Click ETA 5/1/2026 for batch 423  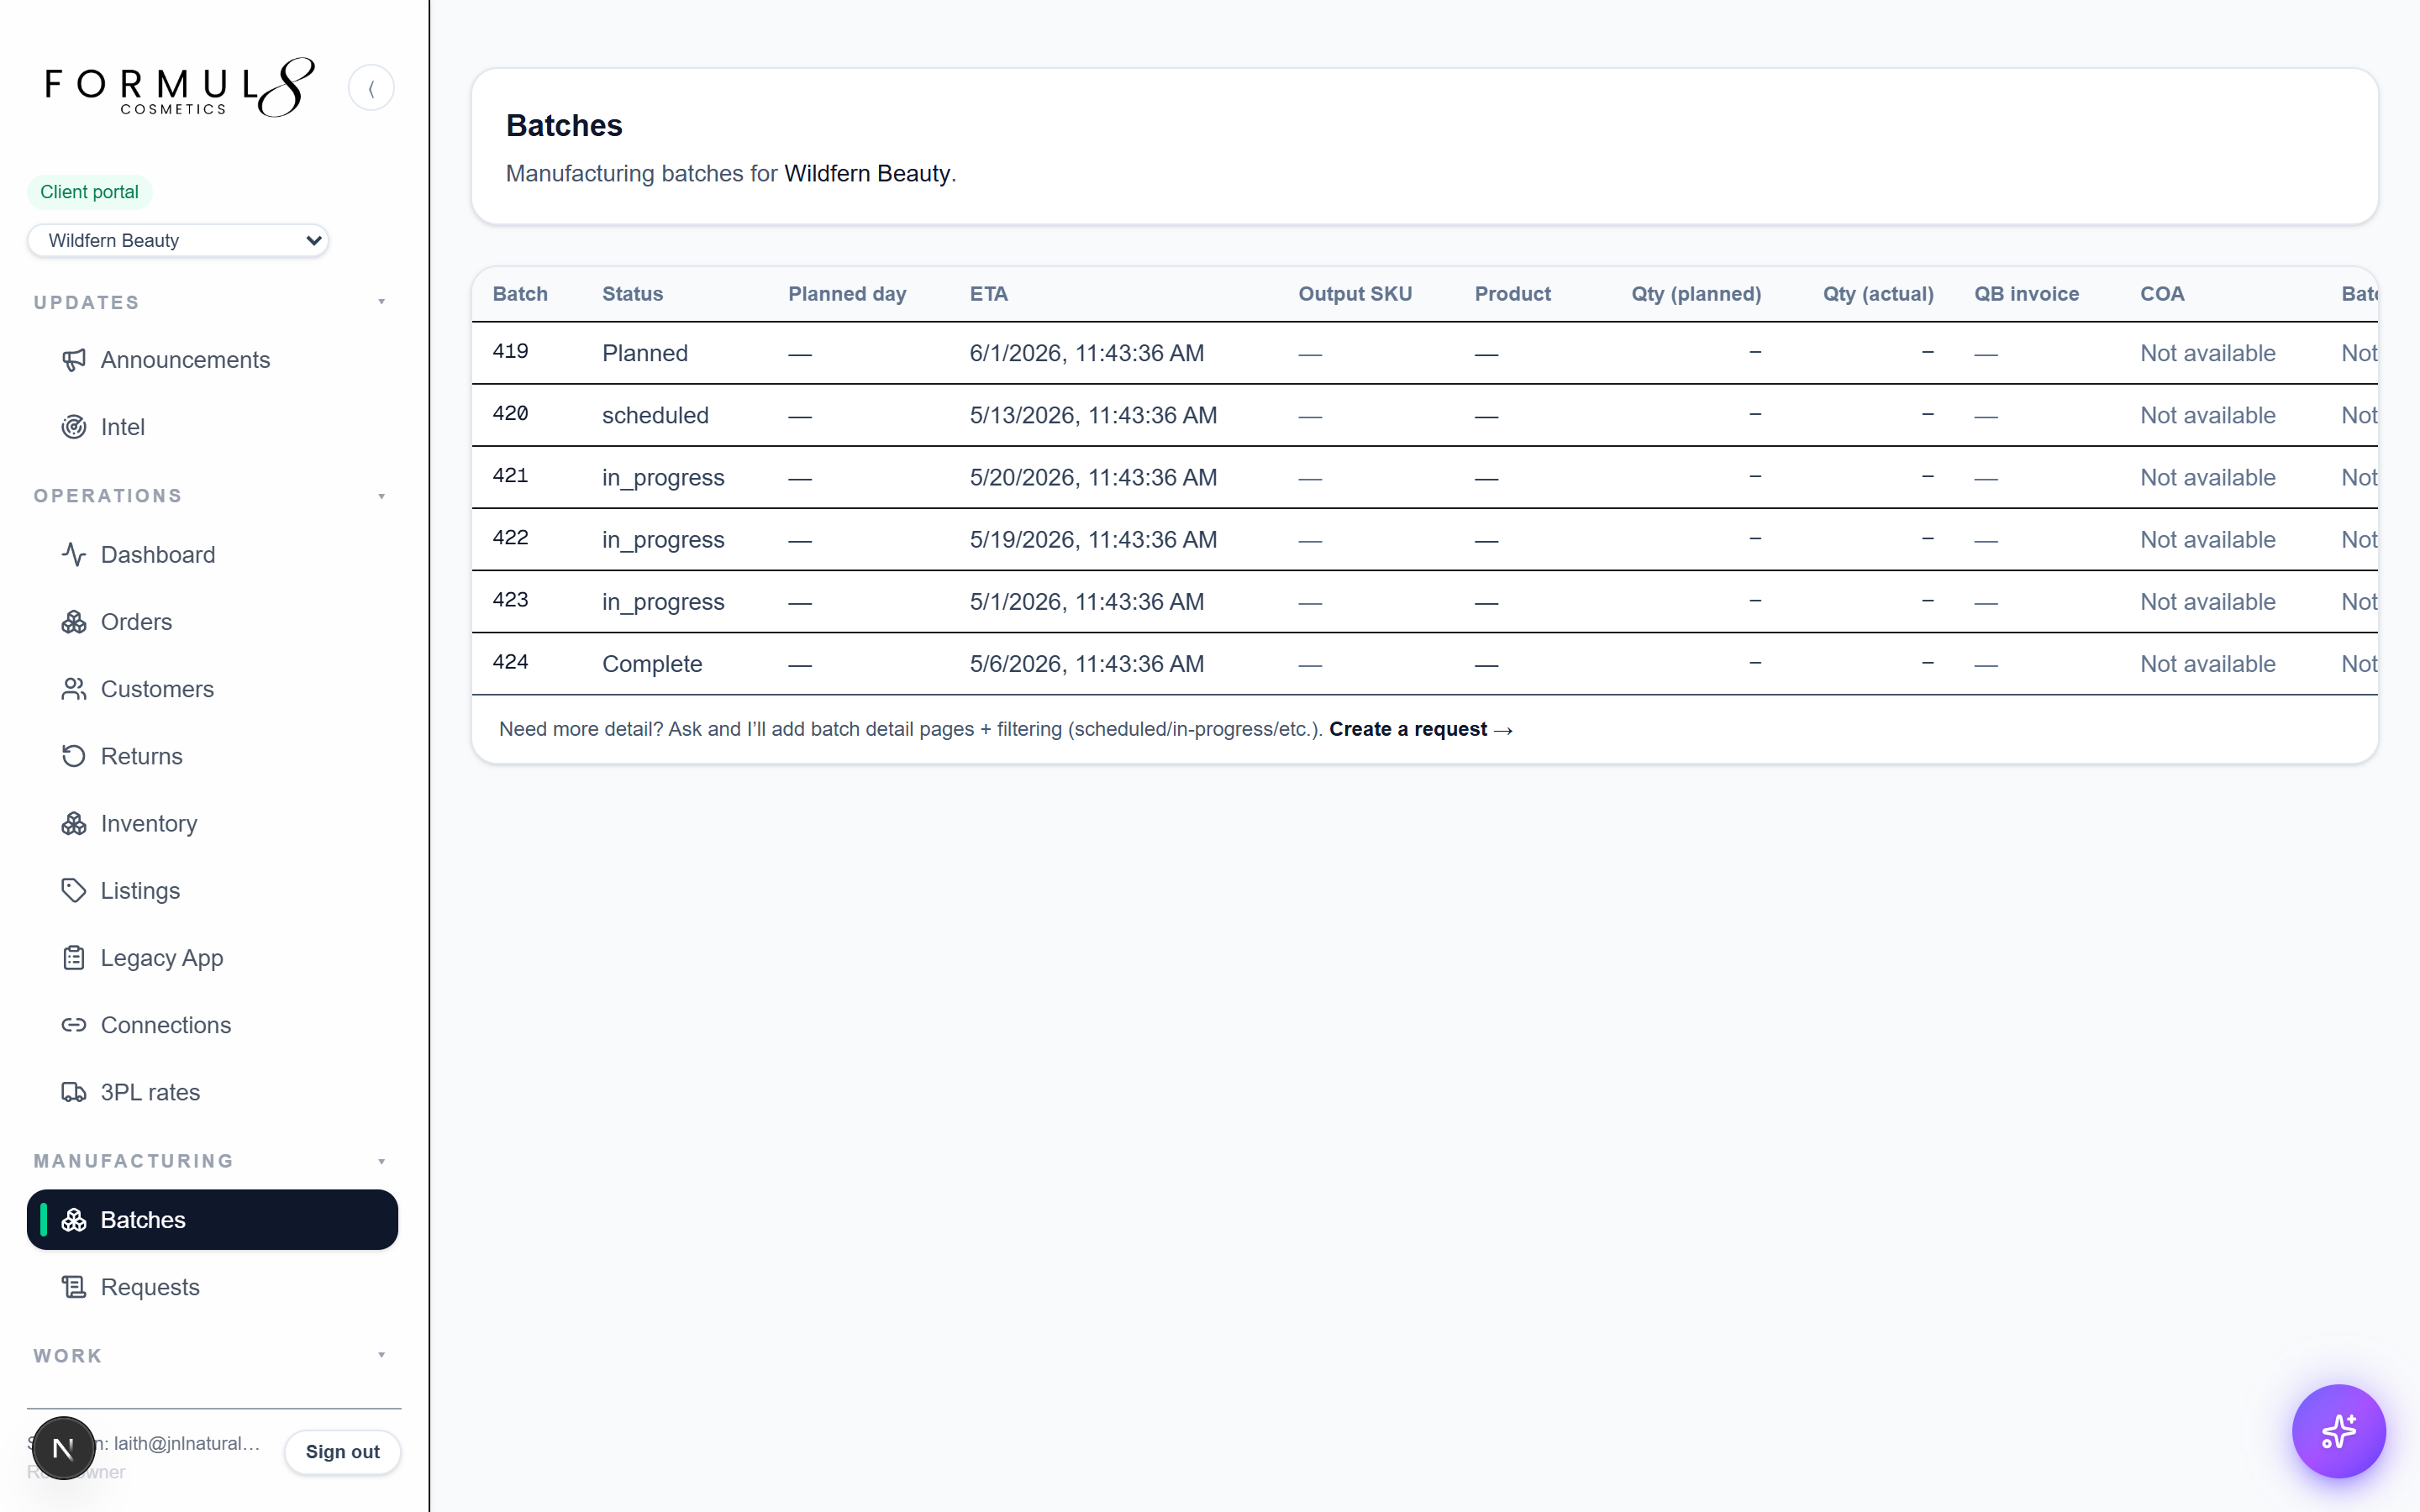coord(1086,602)
